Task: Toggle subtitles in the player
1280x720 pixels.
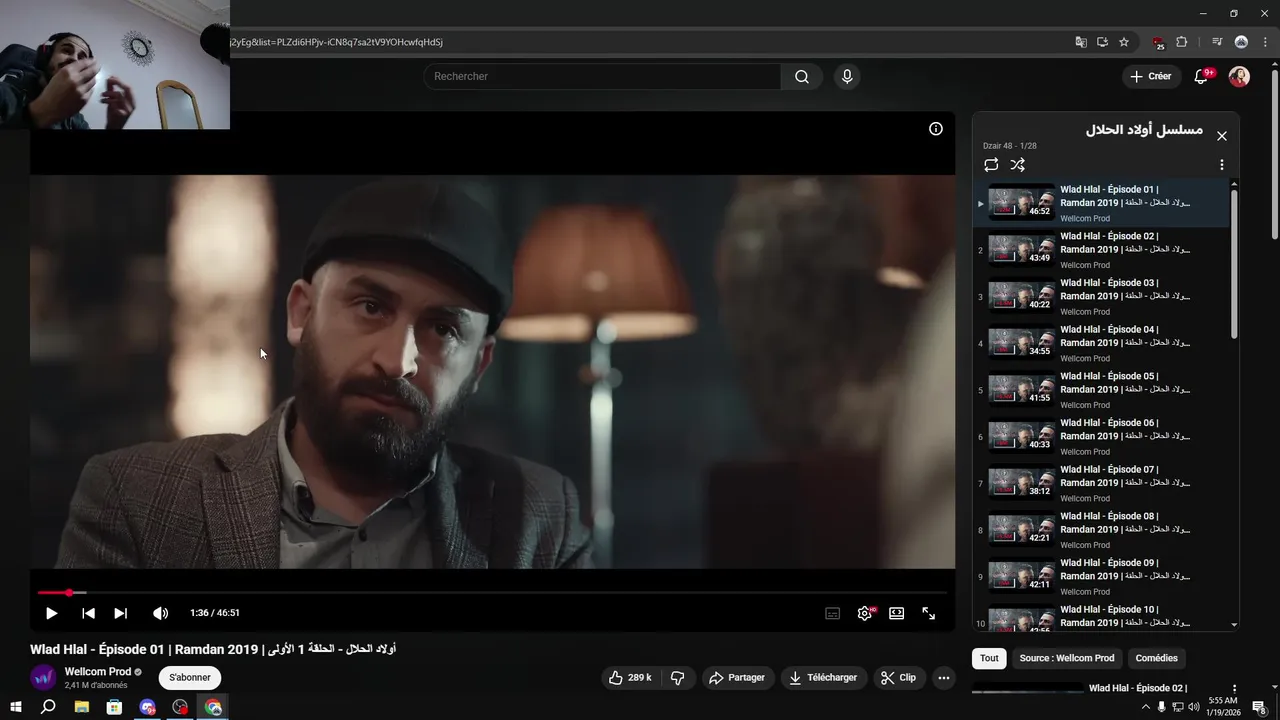Action: tap(832, 613)
